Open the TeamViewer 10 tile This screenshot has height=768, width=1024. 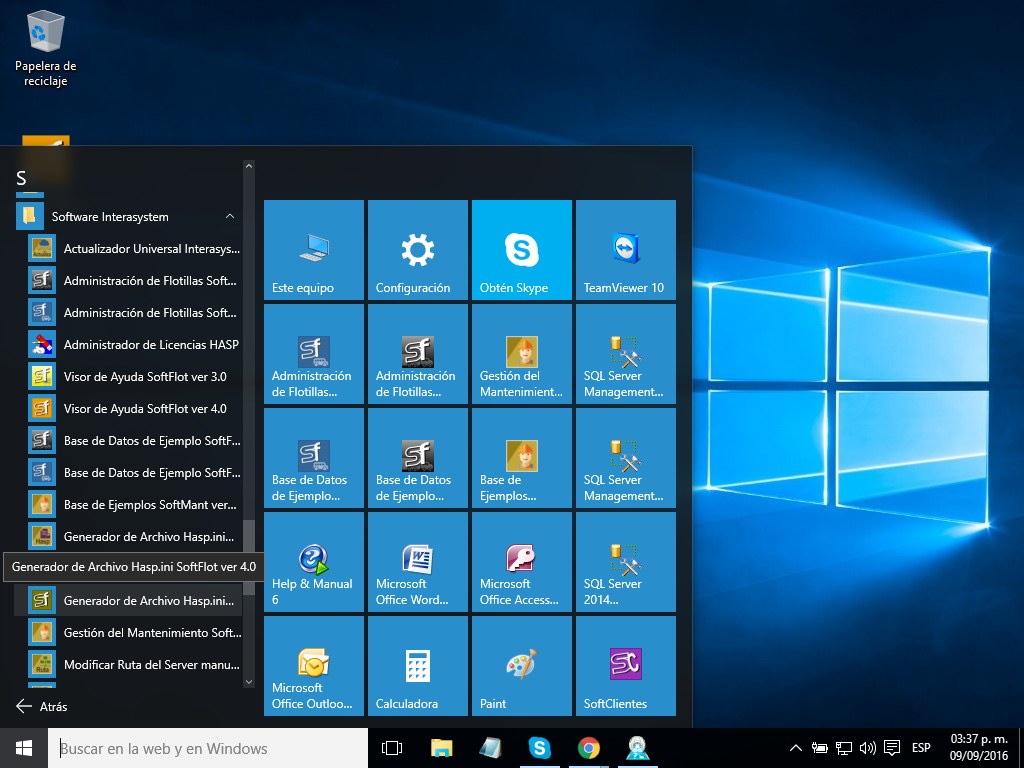click(625, 250)
